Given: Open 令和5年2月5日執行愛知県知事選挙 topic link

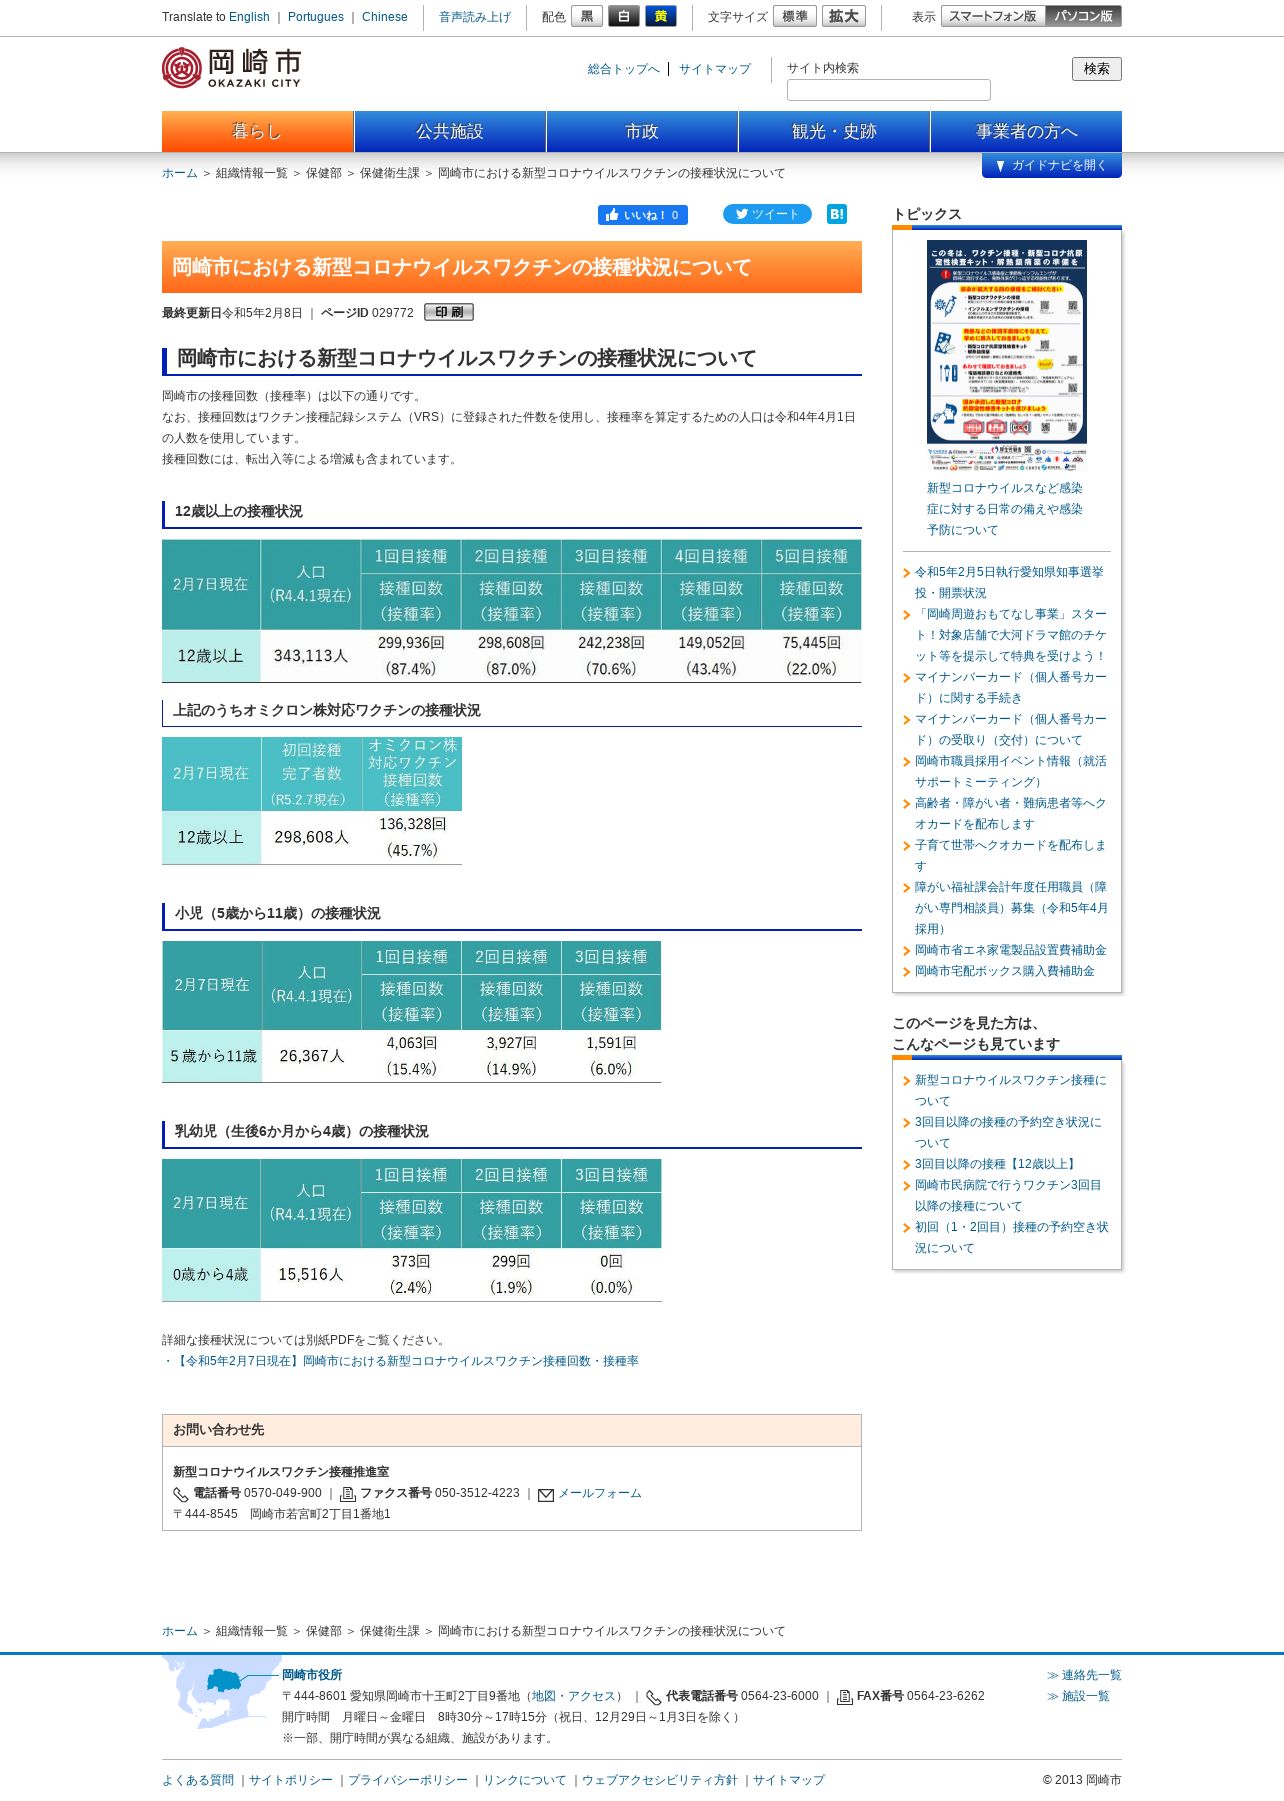Looking at the screenshot, I should [x=1009, y=582].
